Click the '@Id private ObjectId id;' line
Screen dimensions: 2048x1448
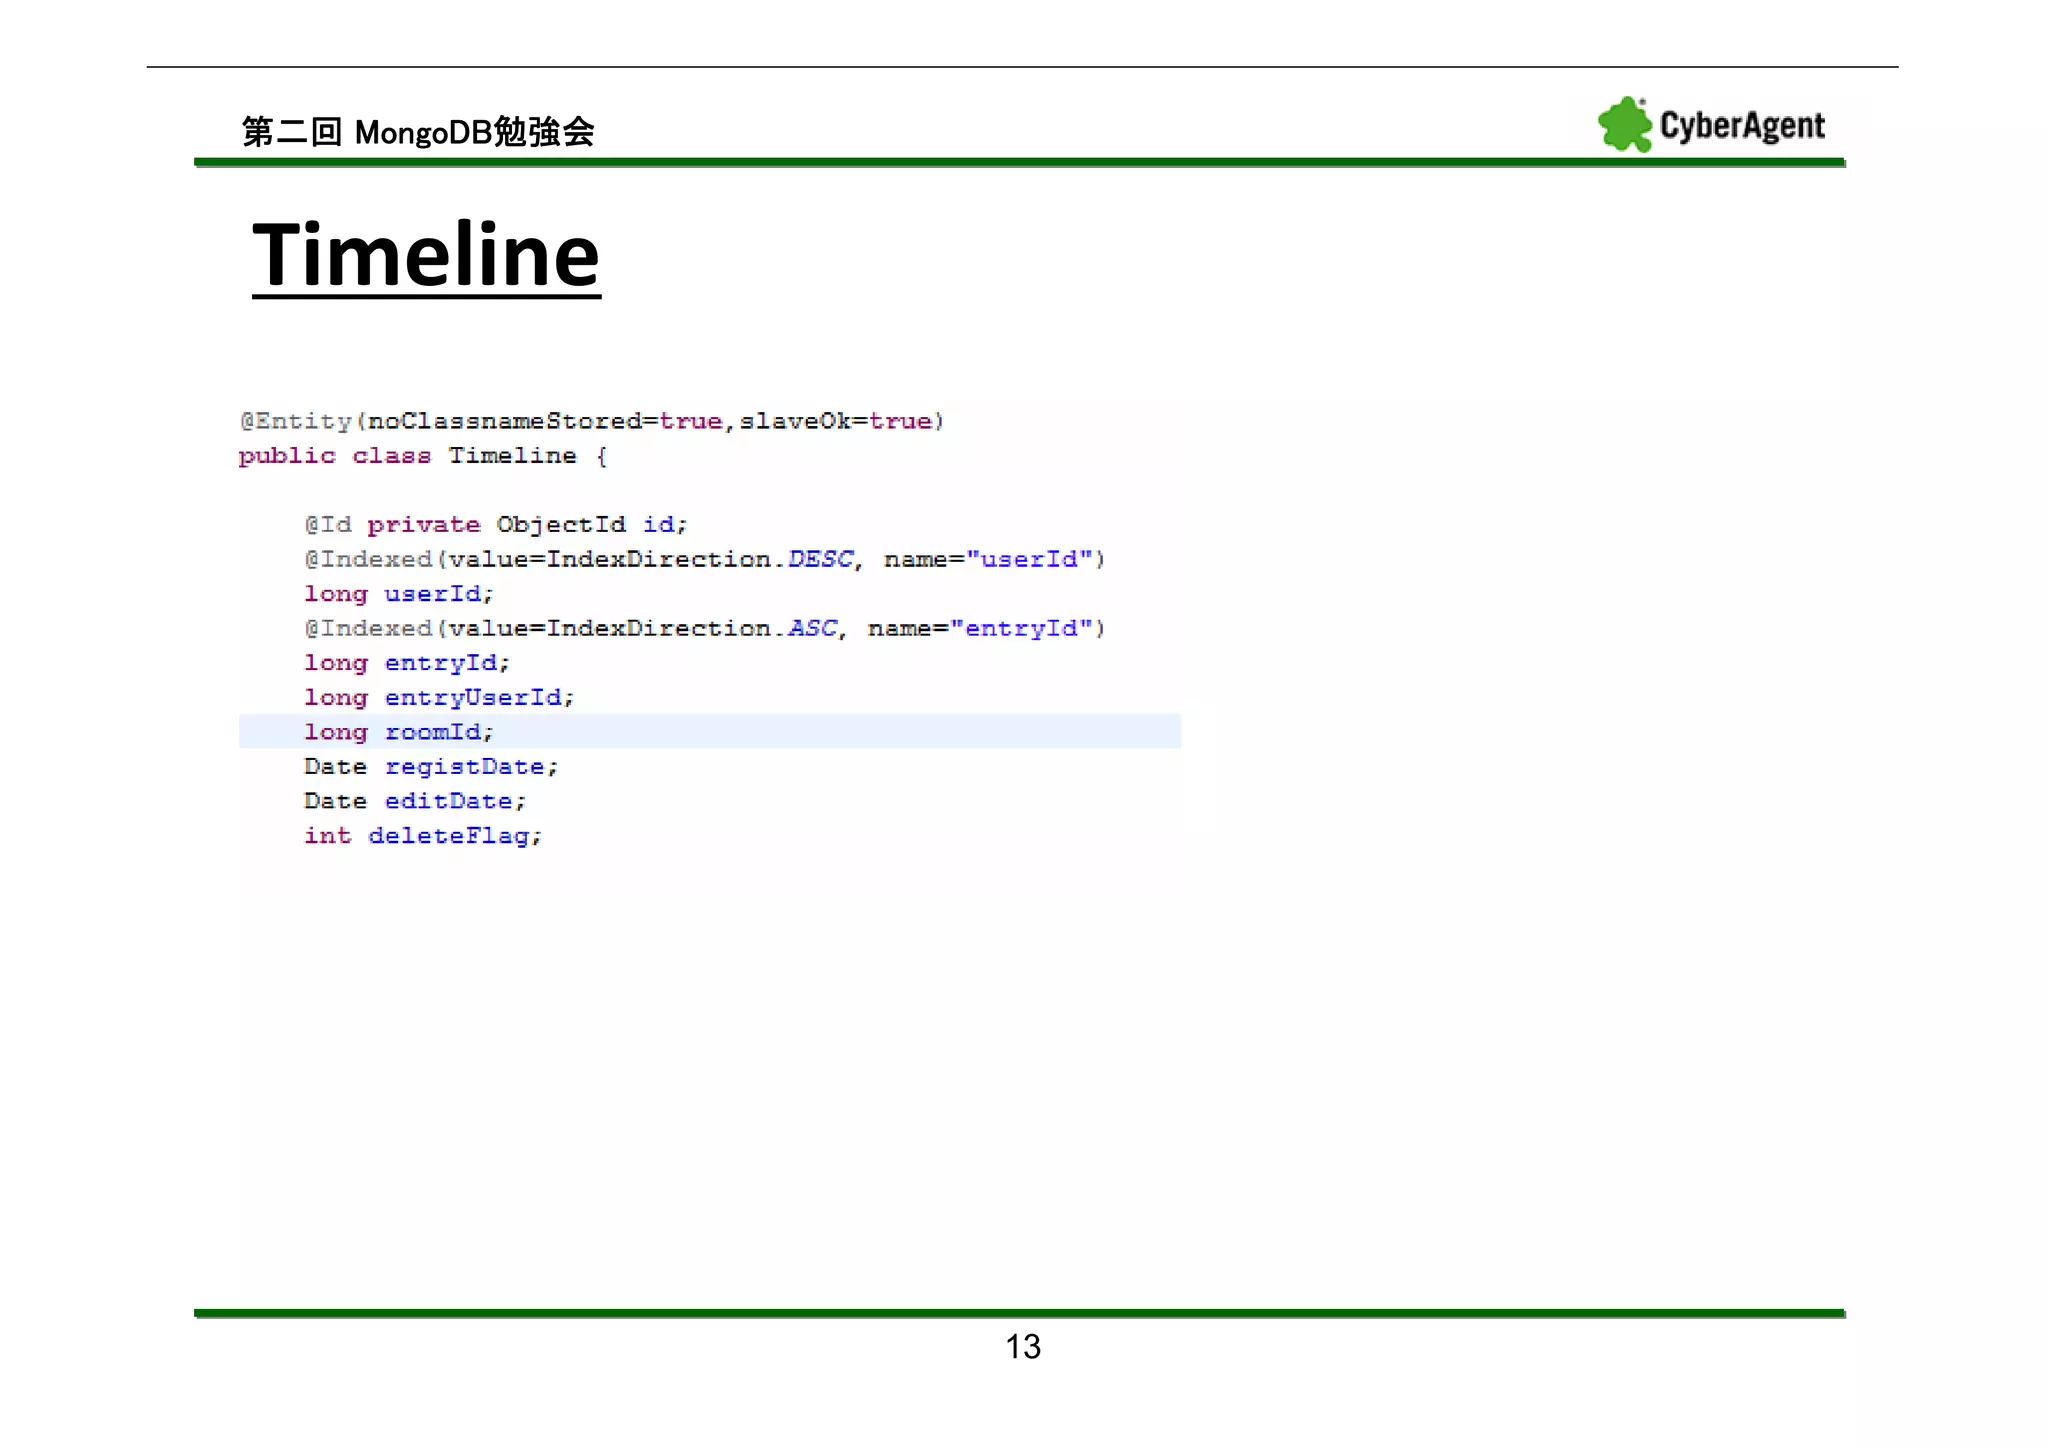click(x=496, y=525)
